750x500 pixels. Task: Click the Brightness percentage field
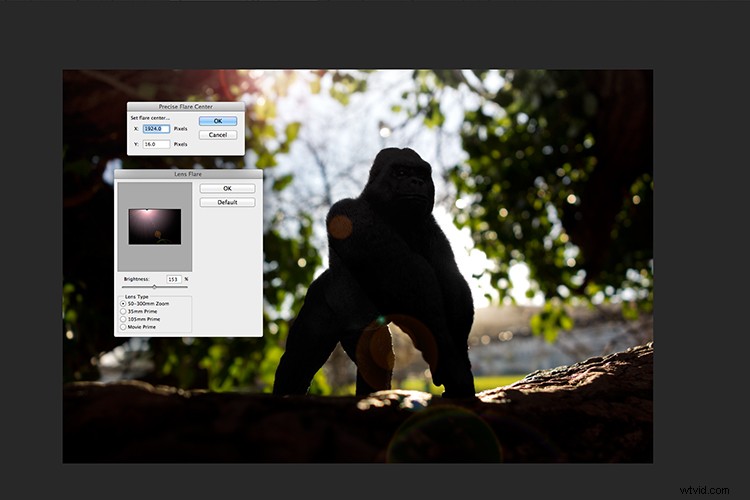coord(174,279)
